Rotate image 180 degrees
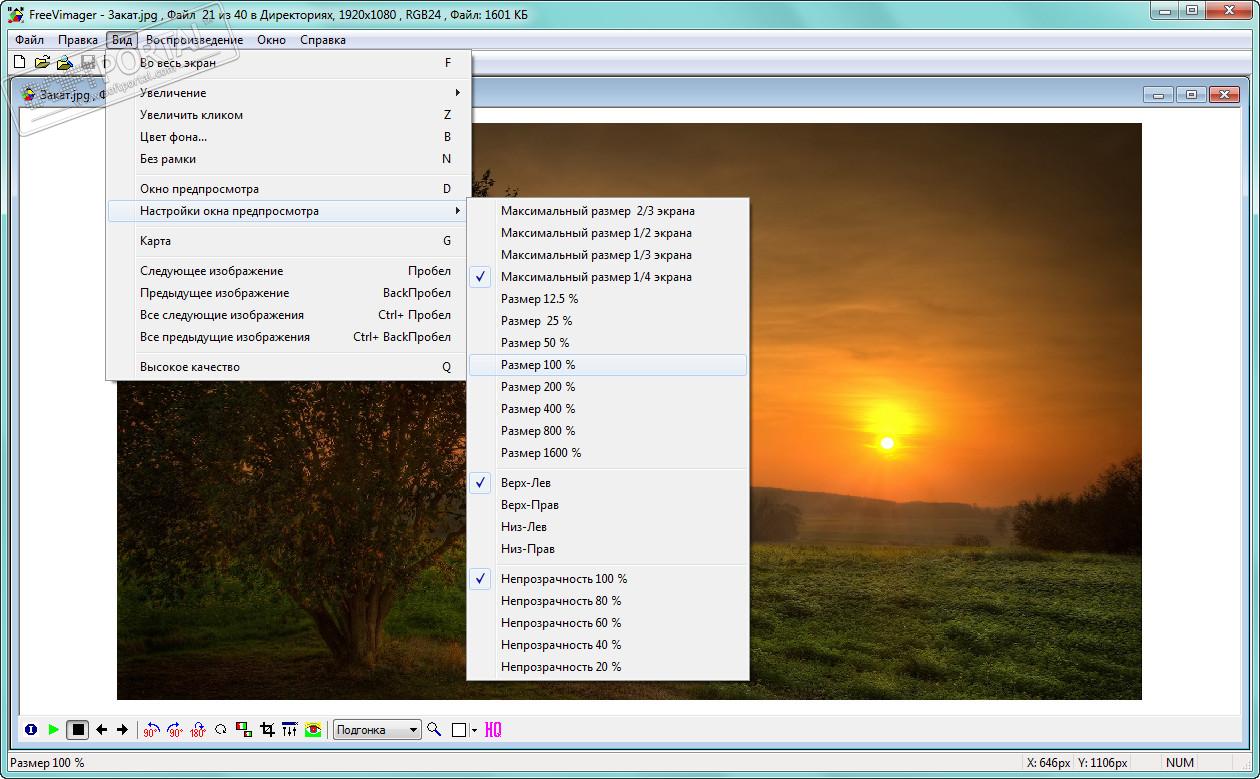 [198, 730]
